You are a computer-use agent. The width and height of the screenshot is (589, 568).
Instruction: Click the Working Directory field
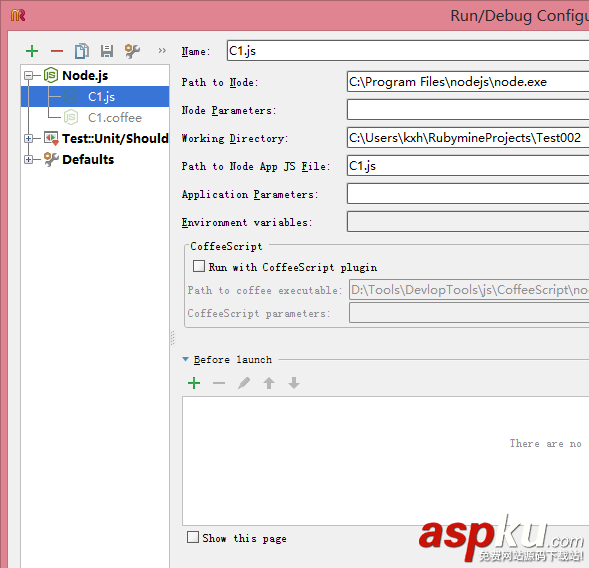click(468, 138)
